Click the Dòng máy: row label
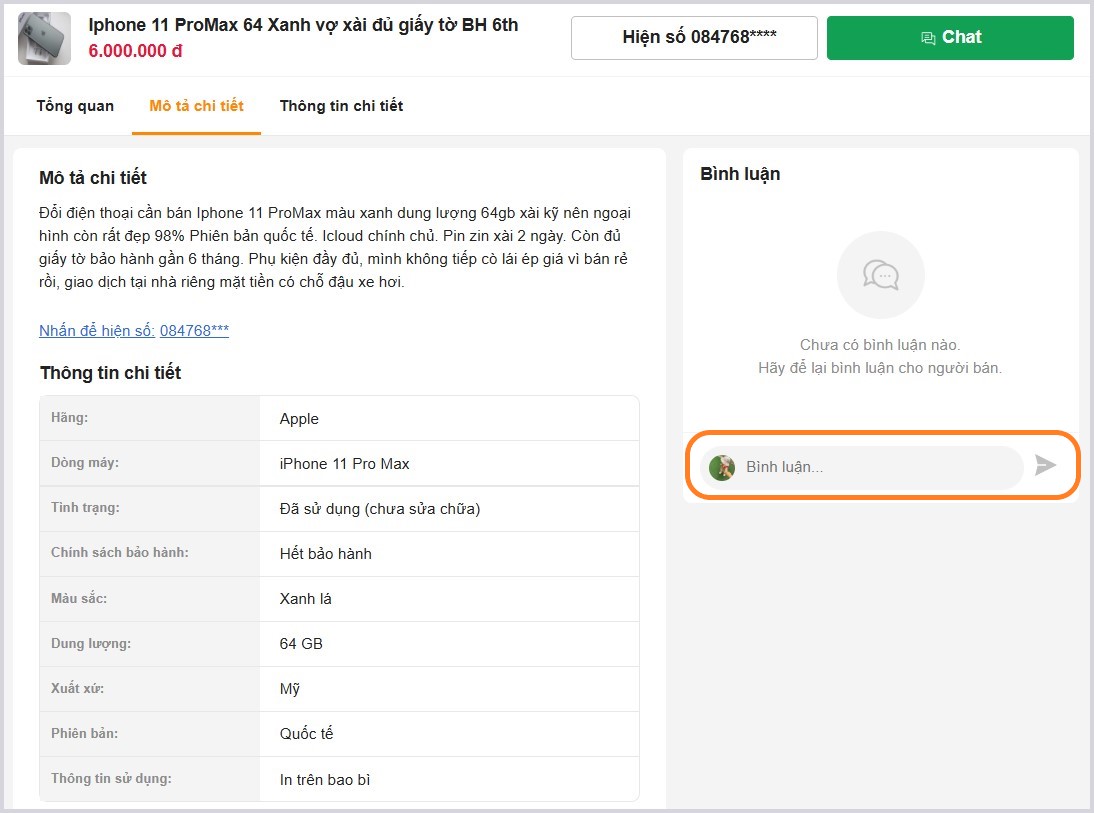 (84, 463)
